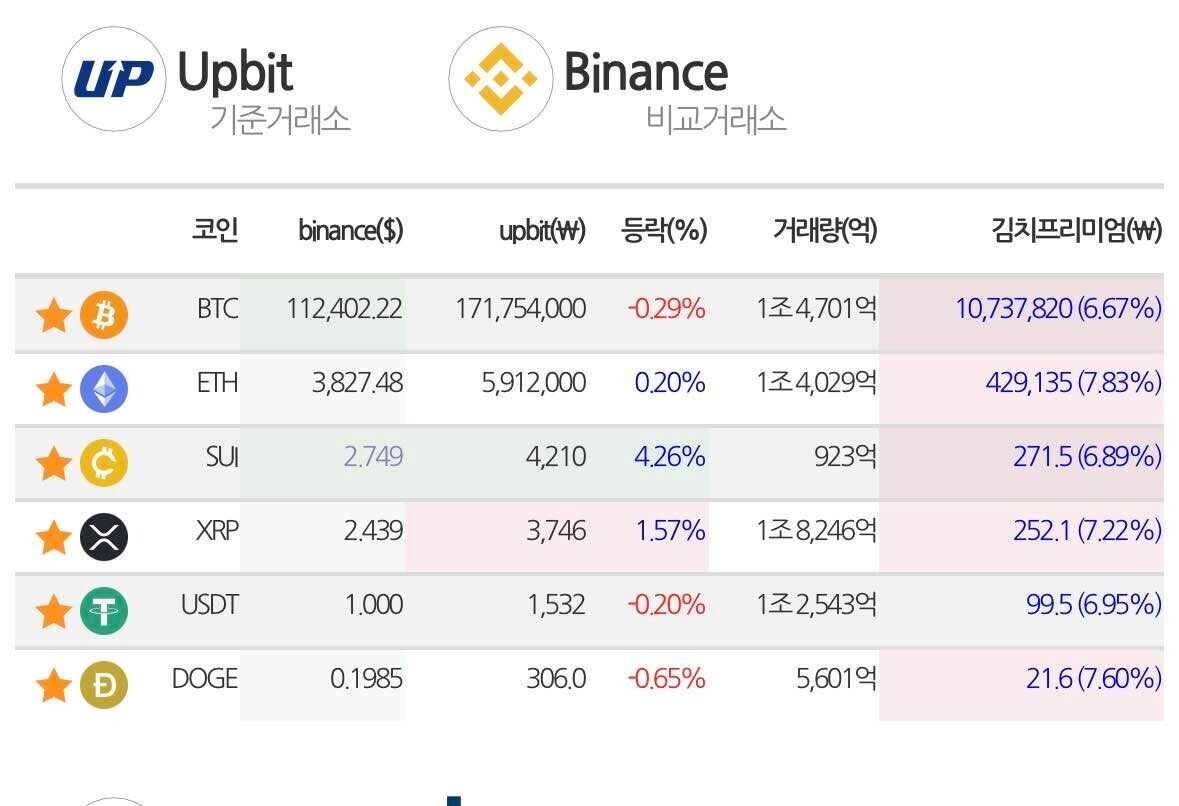
Task: Toggle the favorite star for BTC
Action: (53, 316)
